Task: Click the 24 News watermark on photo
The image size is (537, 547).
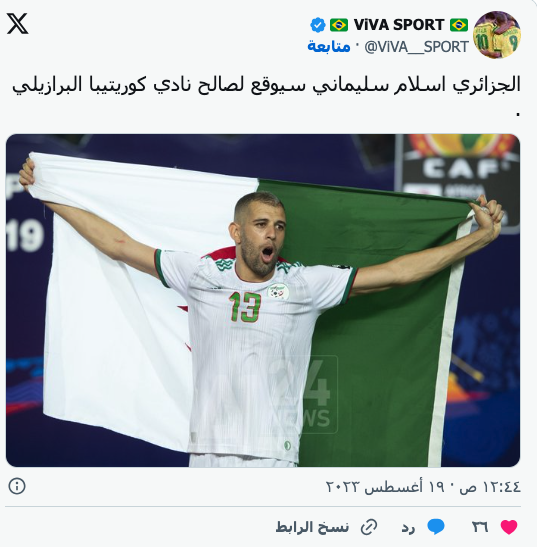Action: [307, 394]
